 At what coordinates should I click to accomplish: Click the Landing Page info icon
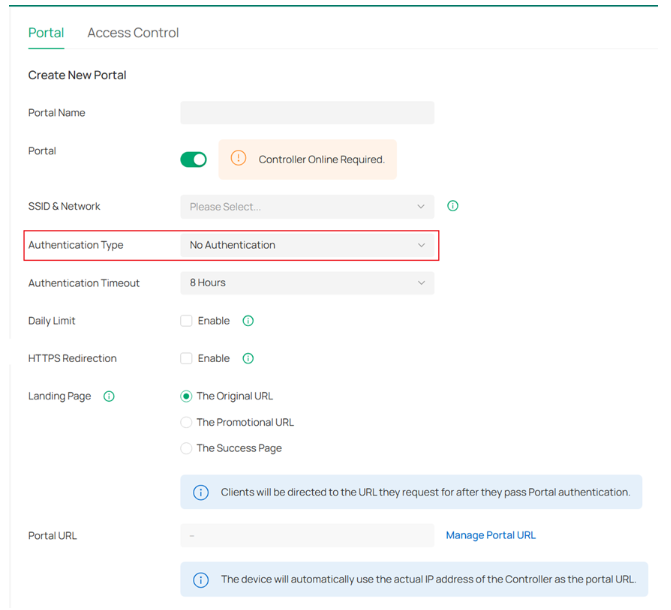pyautogui.click(x=109, y=396)
